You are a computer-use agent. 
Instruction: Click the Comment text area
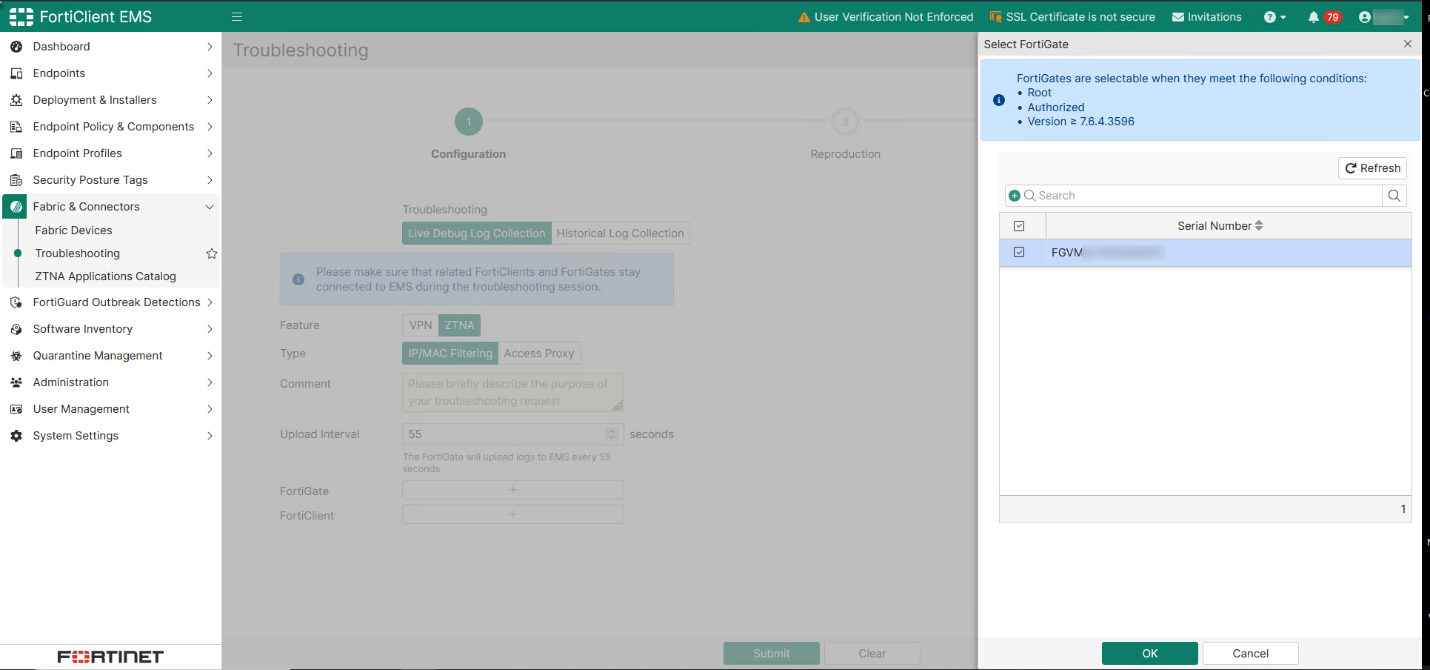[513, 392]
